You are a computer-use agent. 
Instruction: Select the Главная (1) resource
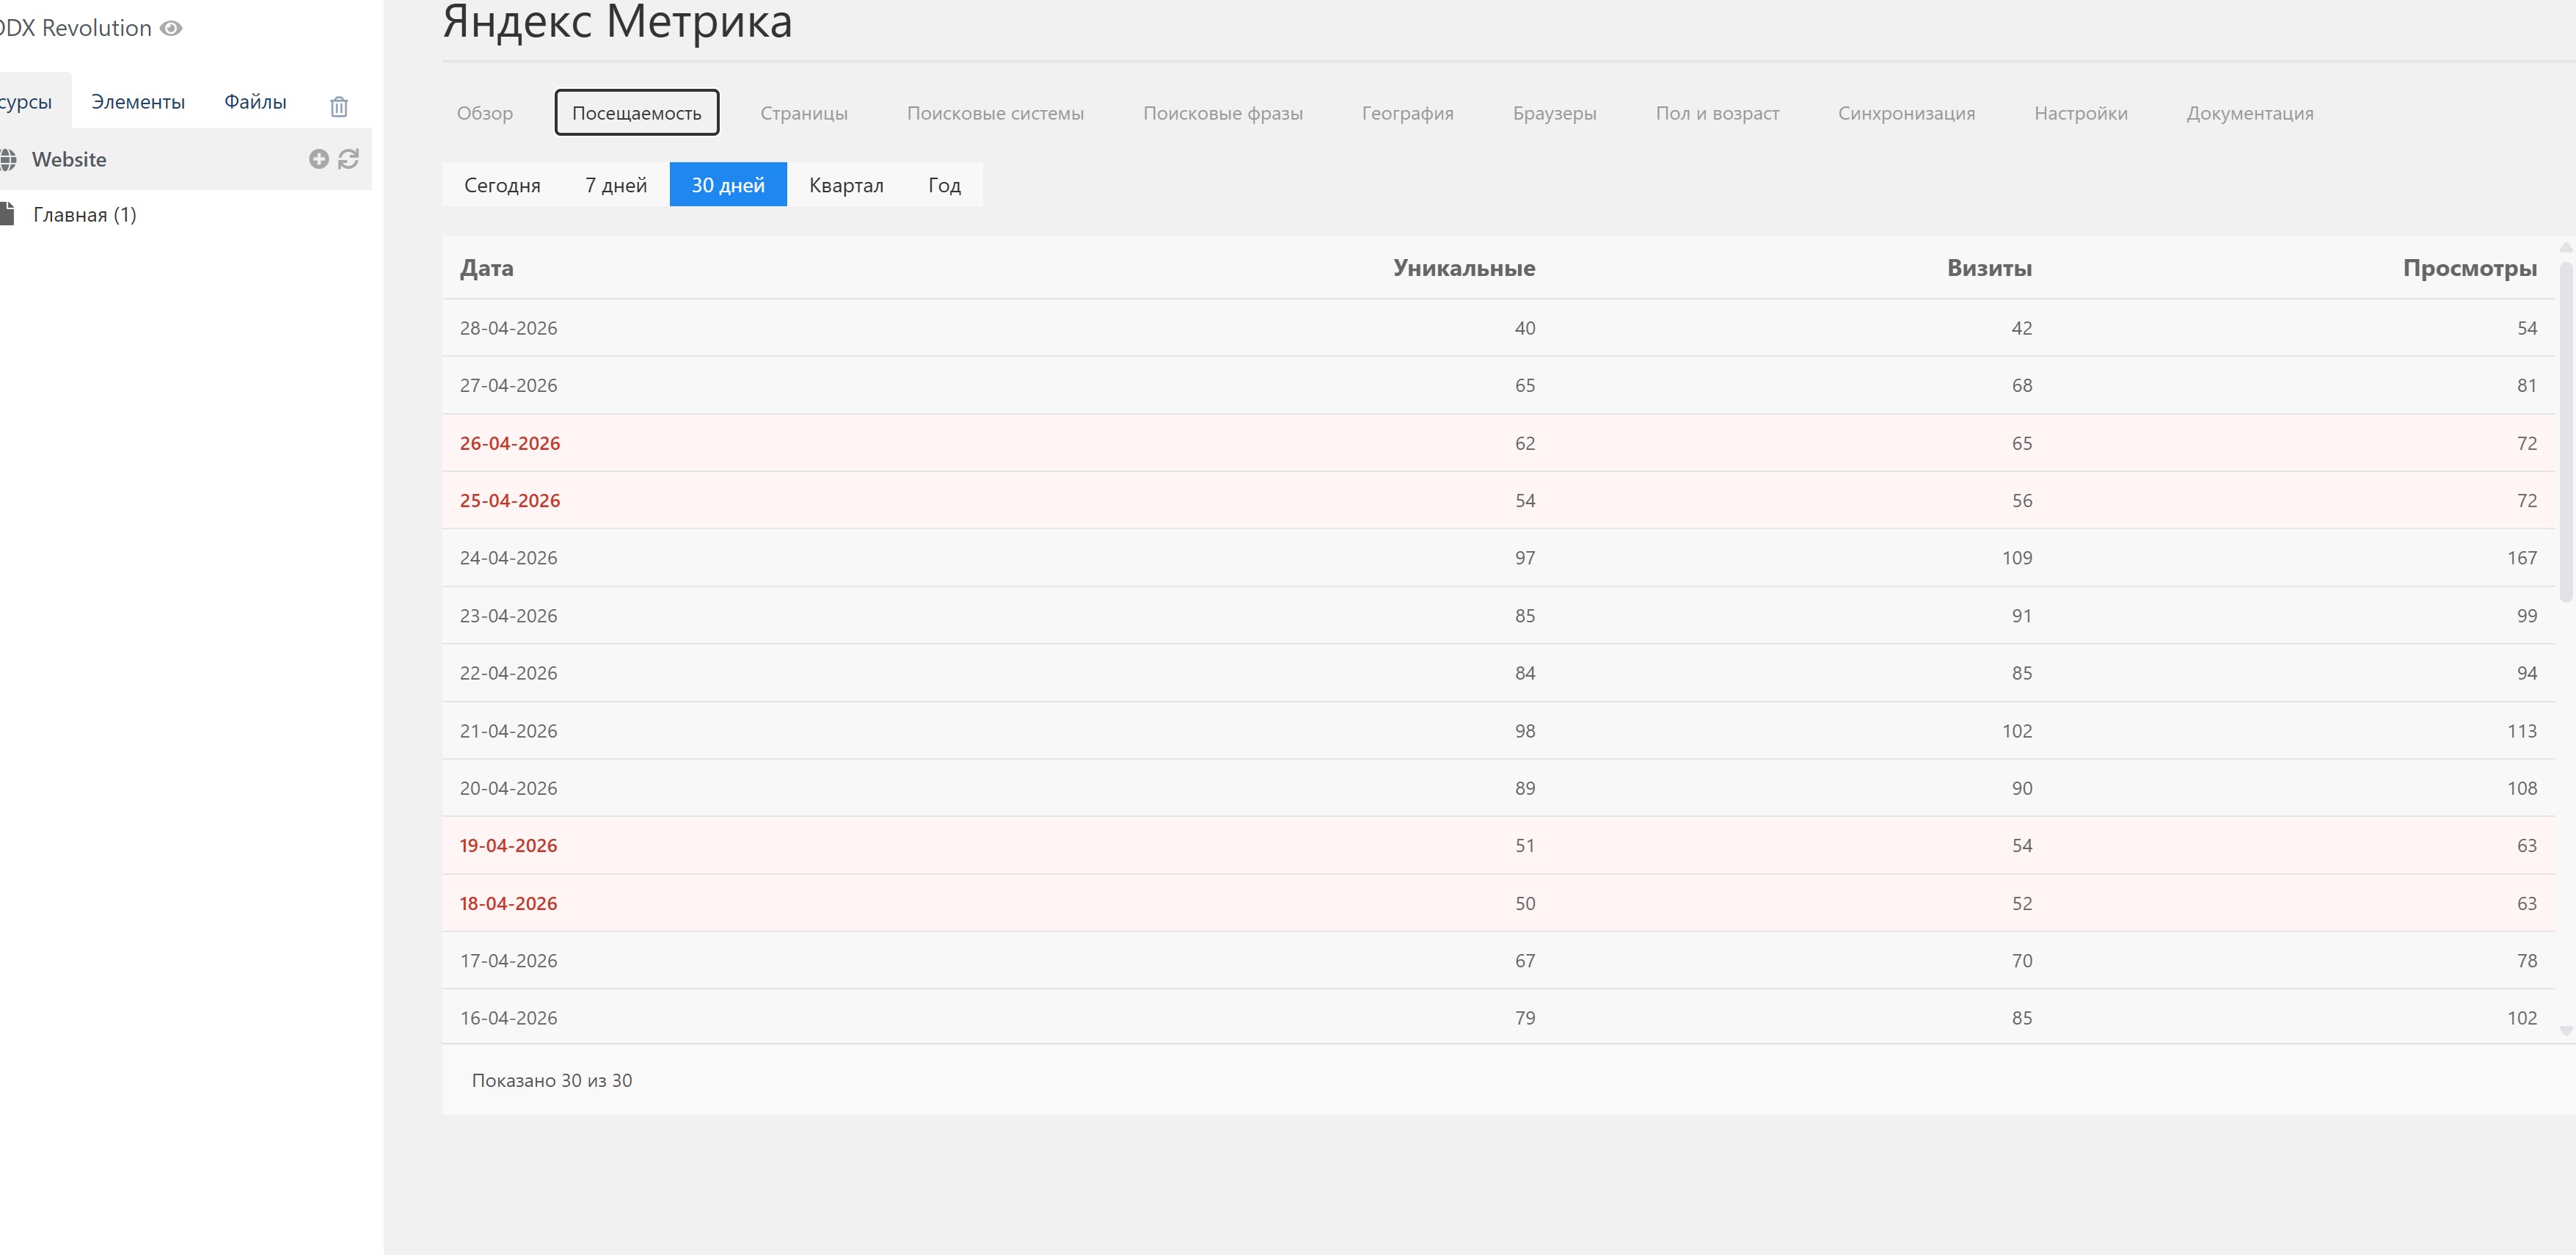[x=84, y=215]
